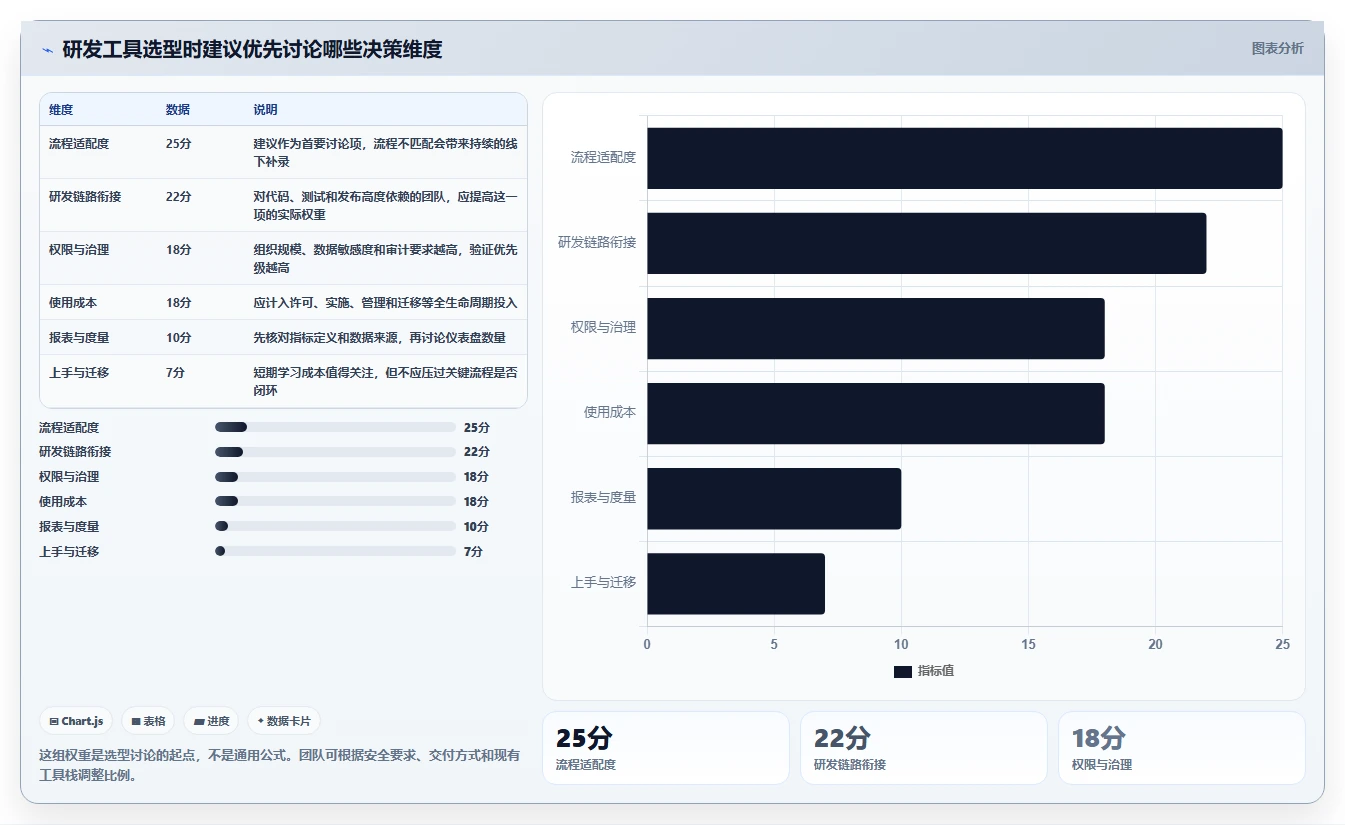The height and width of the screenshot is (825, 1345).
Task: Click the 研发链路衔接 table row name
Action: click(85, 197)
